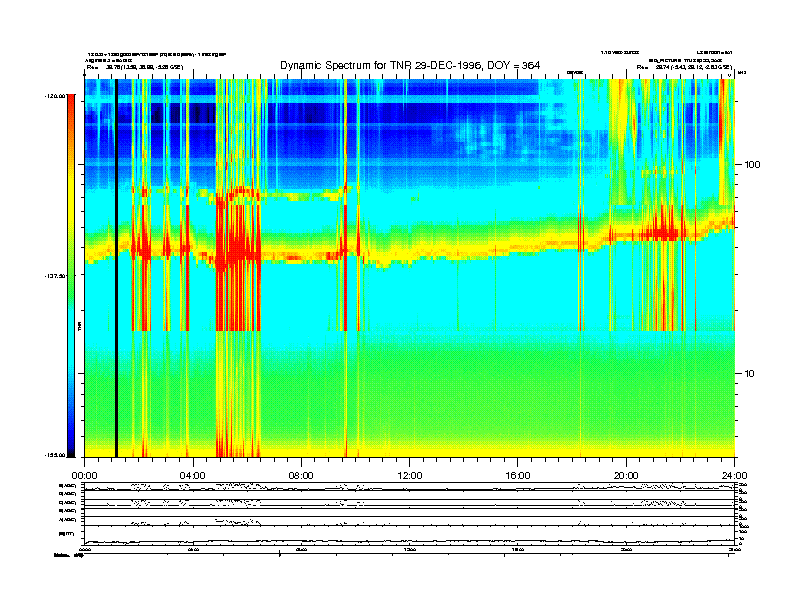The width and height of the screenshot is (792, 612).
Task: Click the top line-plot panel under spectrum
Action: point(410,487)
